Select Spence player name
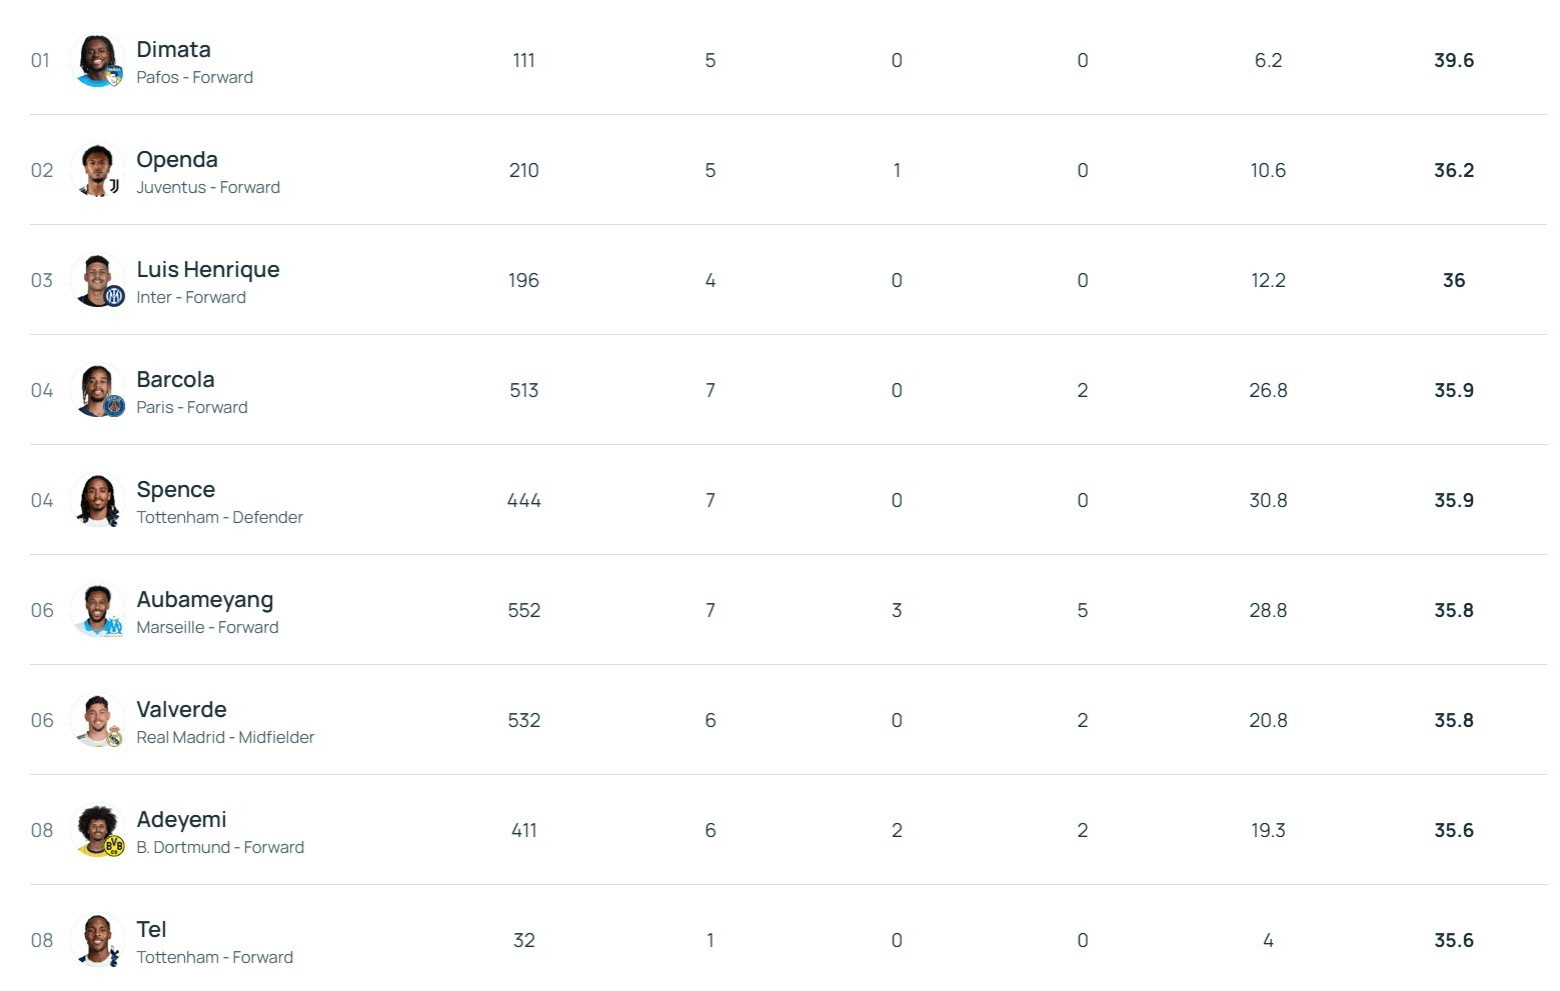This screenshot has width=1560, height=991. click(x=176, y=489)
